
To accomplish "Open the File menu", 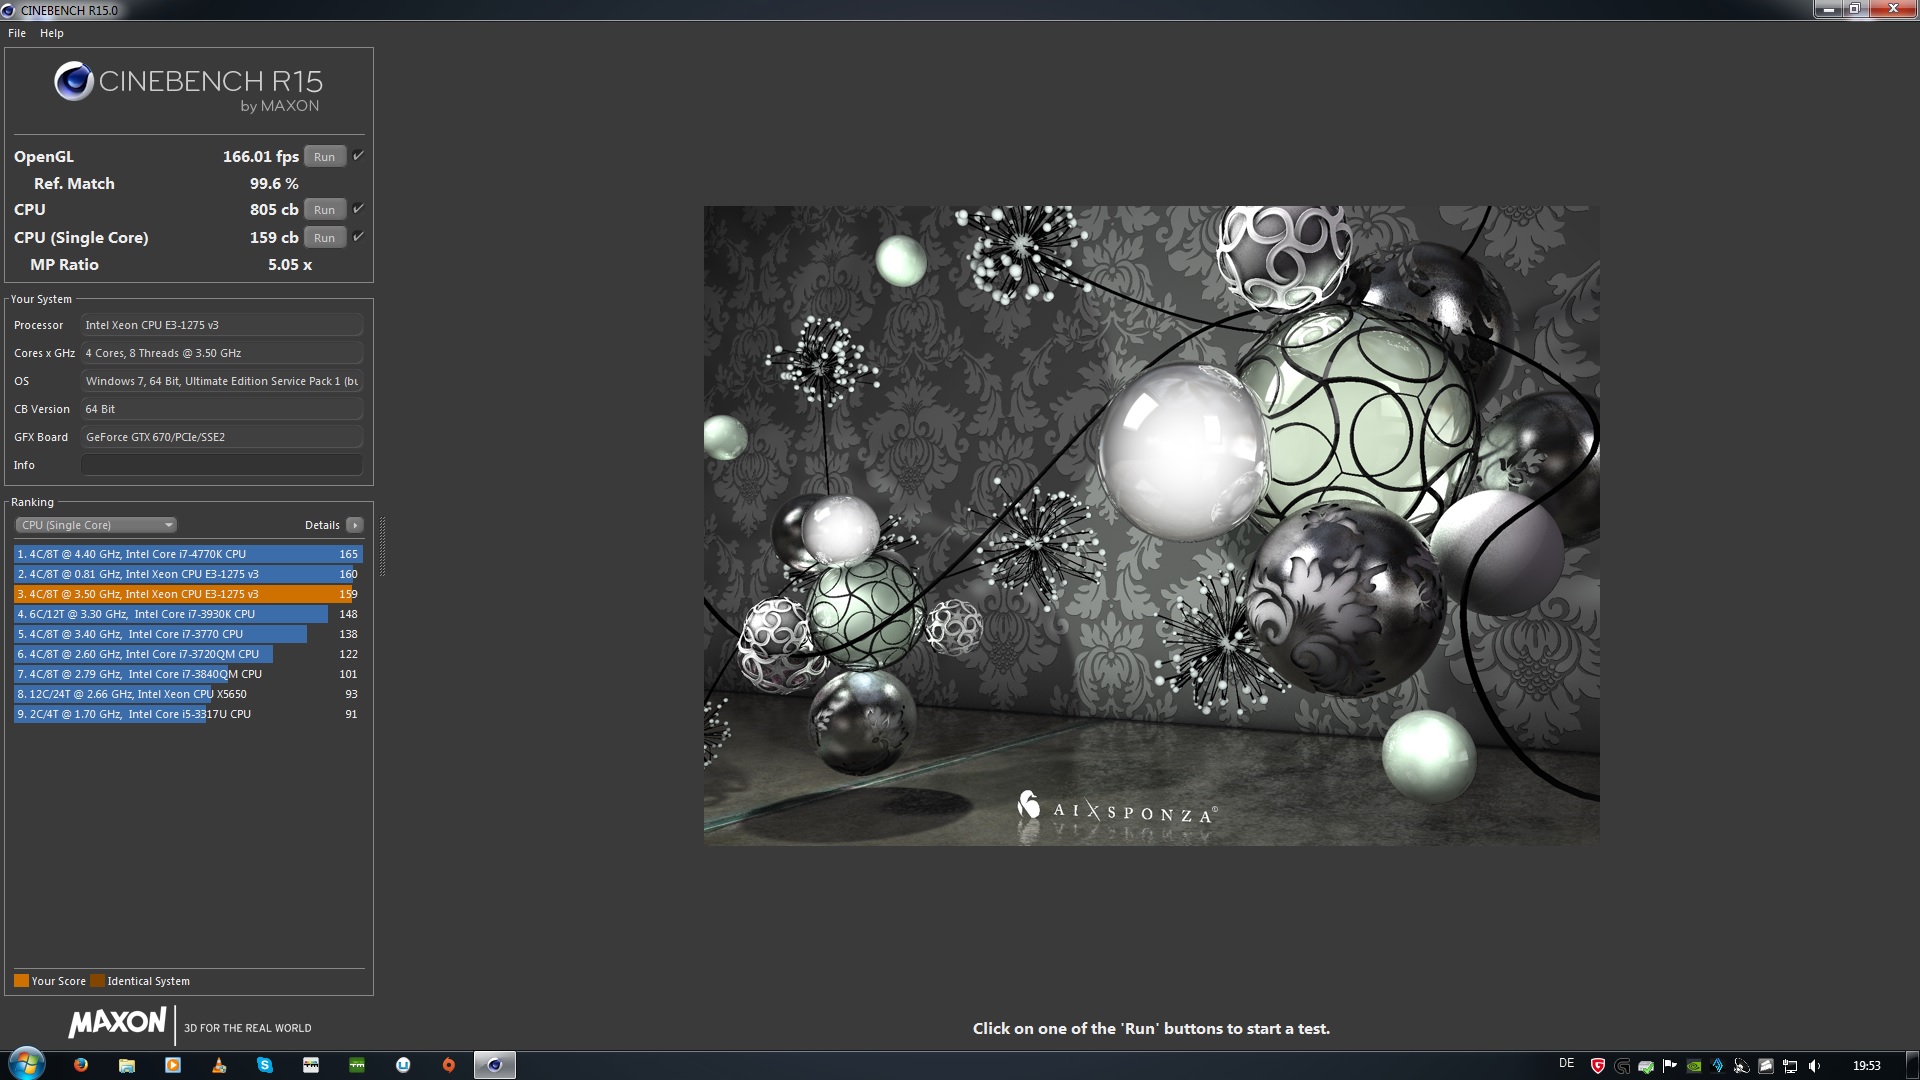I will point(17,33).
